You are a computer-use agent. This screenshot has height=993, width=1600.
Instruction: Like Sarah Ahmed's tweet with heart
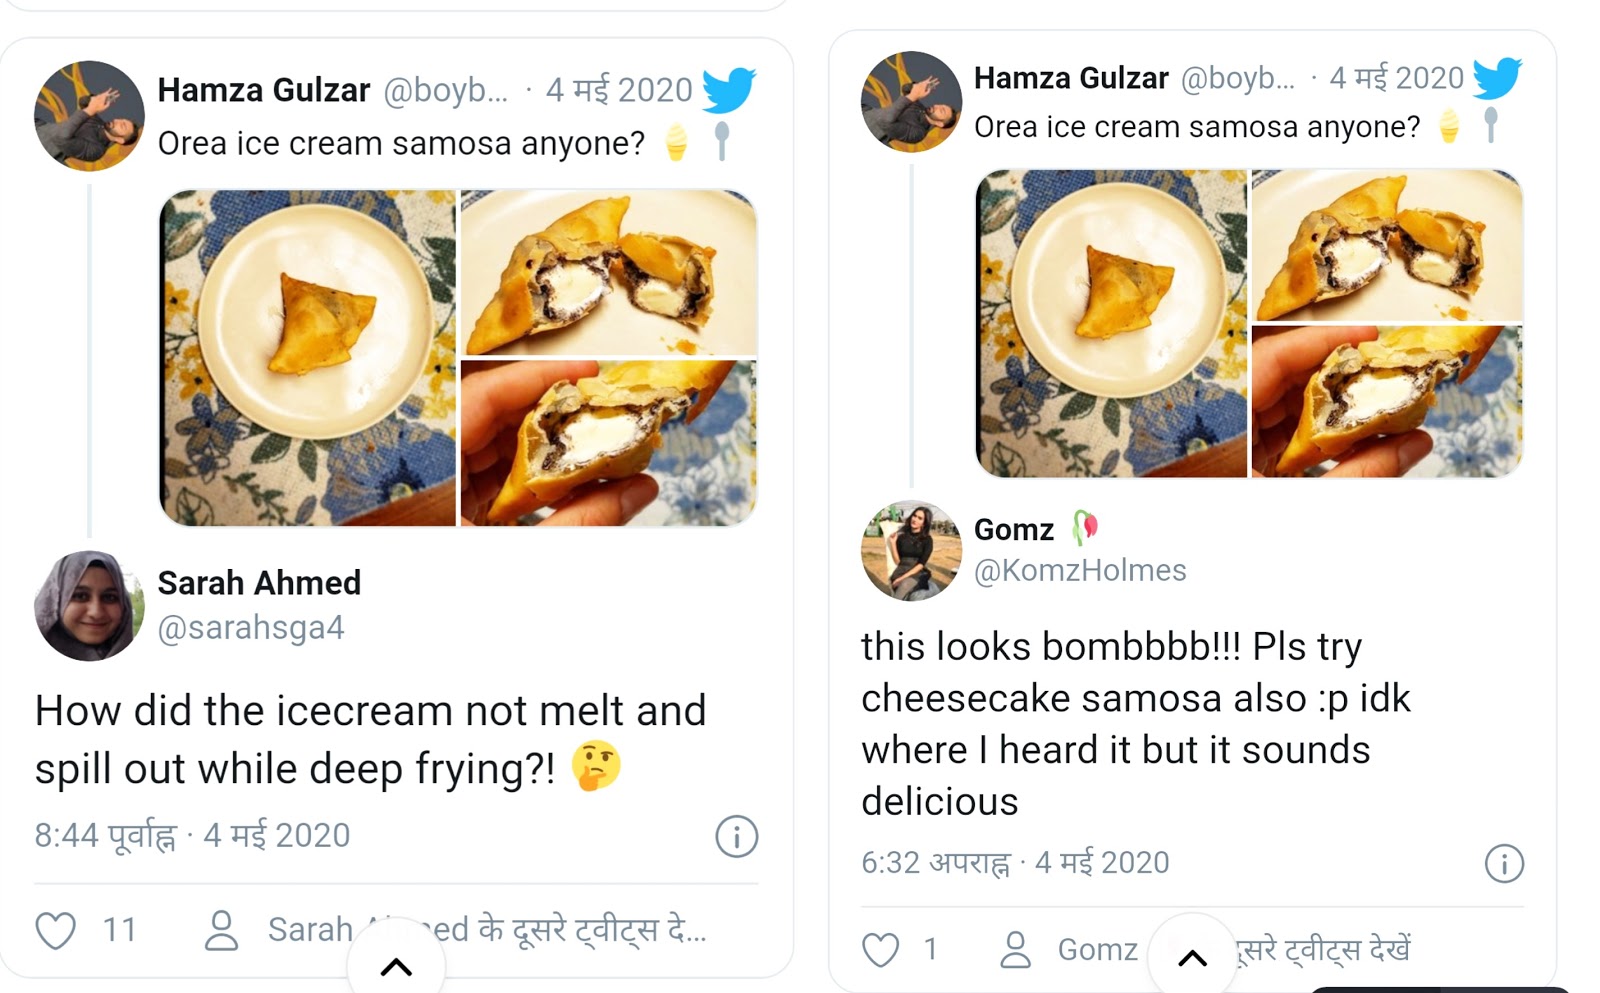(56, 930)
